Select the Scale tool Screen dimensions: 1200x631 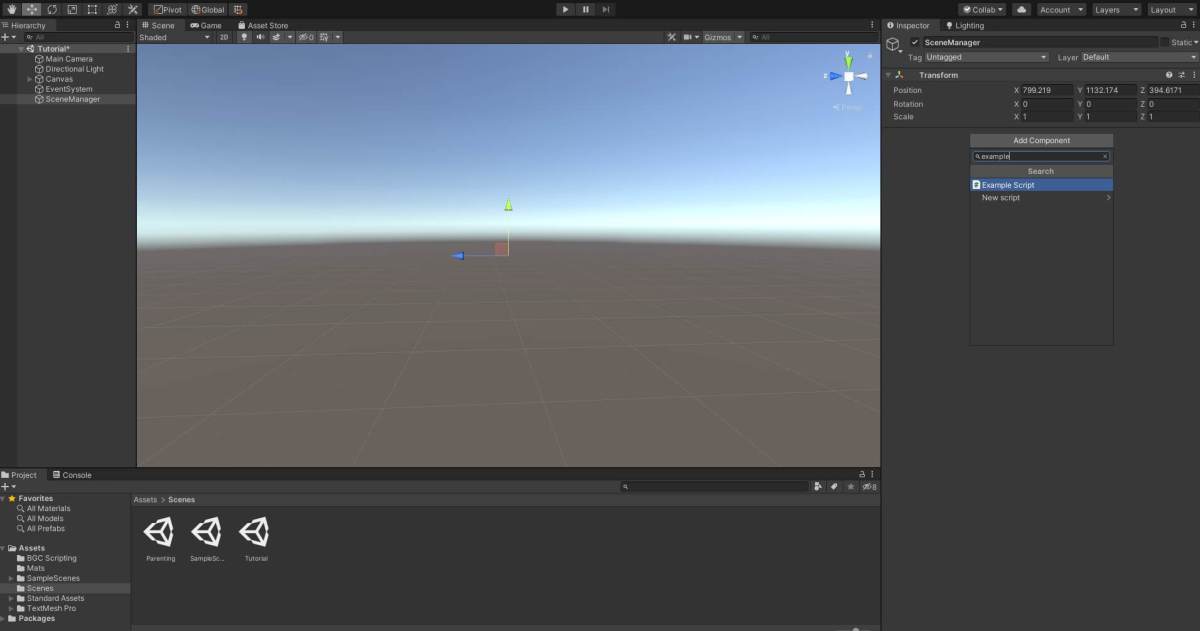[71, 9]
